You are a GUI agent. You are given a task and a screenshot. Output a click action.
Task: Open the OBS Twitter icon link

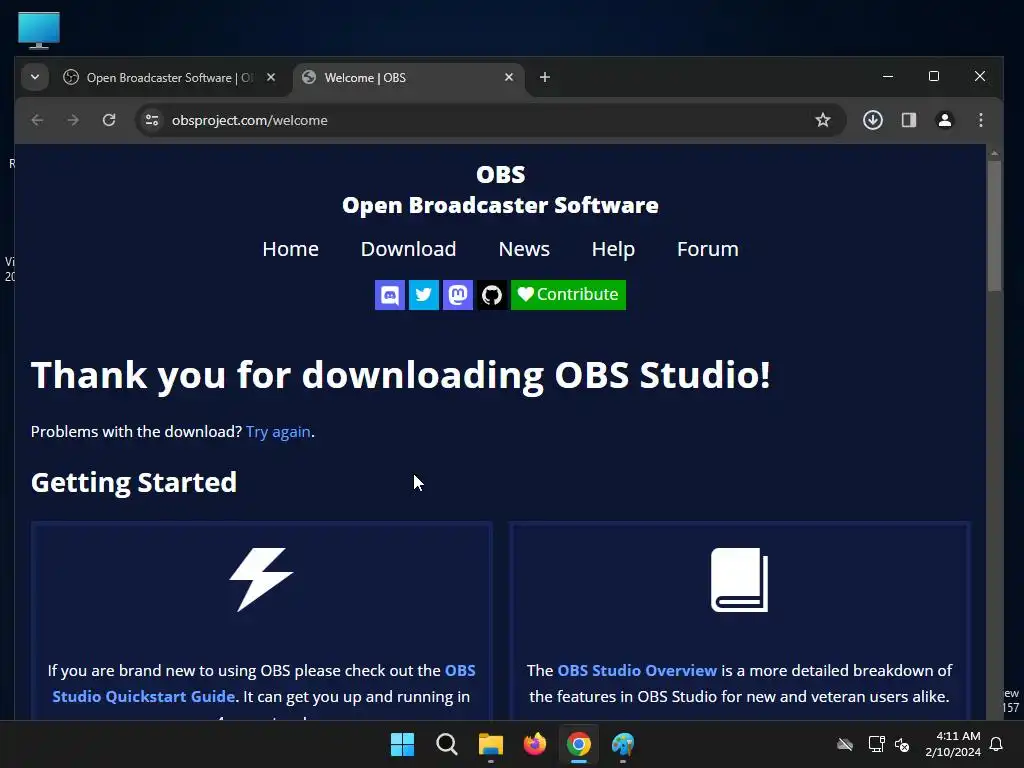point(424,295)
